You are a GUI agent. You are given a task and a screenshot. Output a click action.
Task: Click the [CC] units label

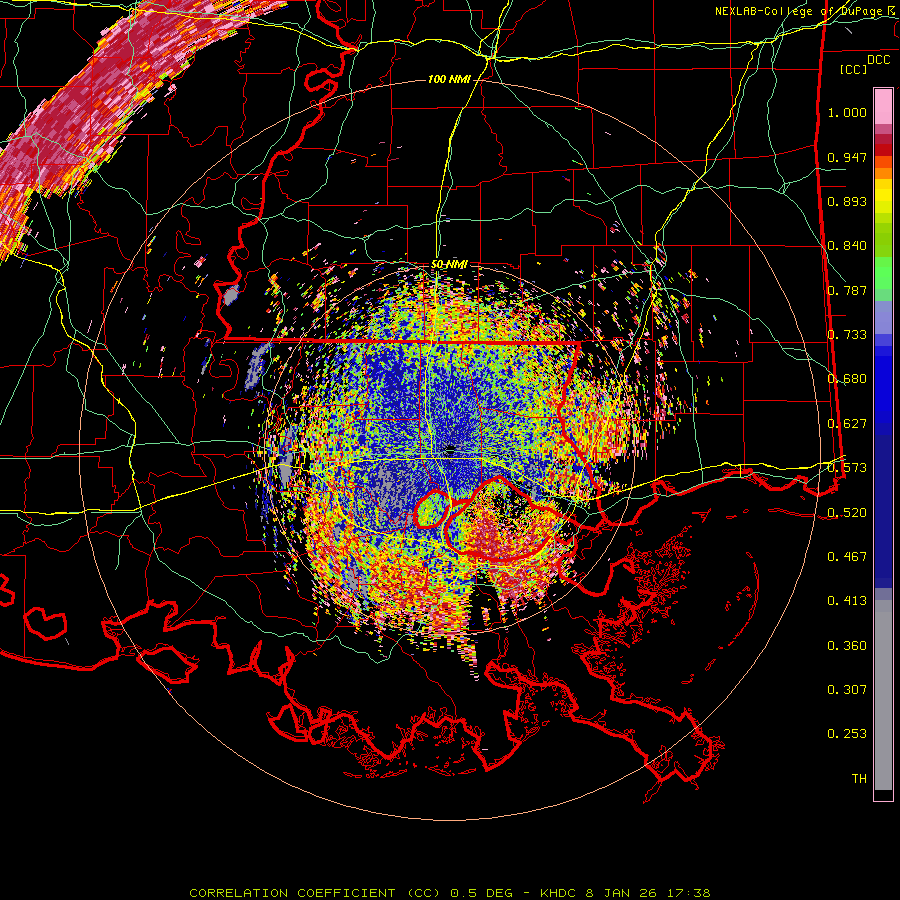[x=854, y=69]
